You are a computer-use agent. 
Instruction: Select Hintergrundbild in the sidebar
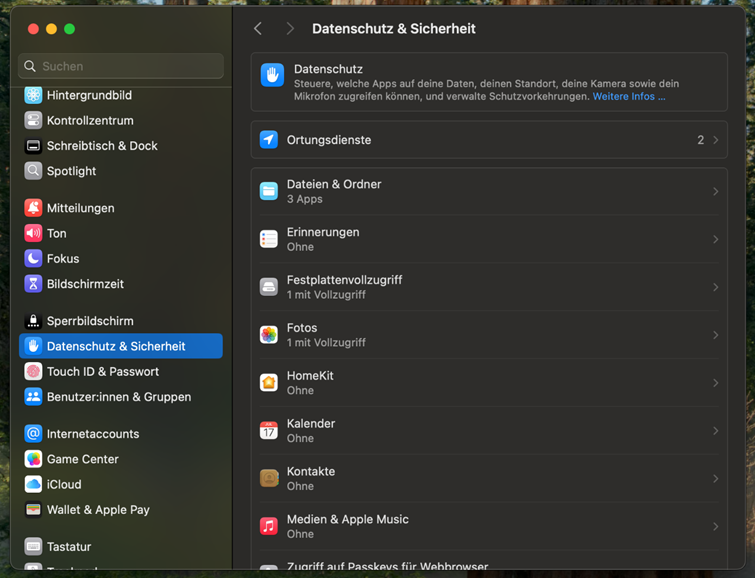point(89,95)
